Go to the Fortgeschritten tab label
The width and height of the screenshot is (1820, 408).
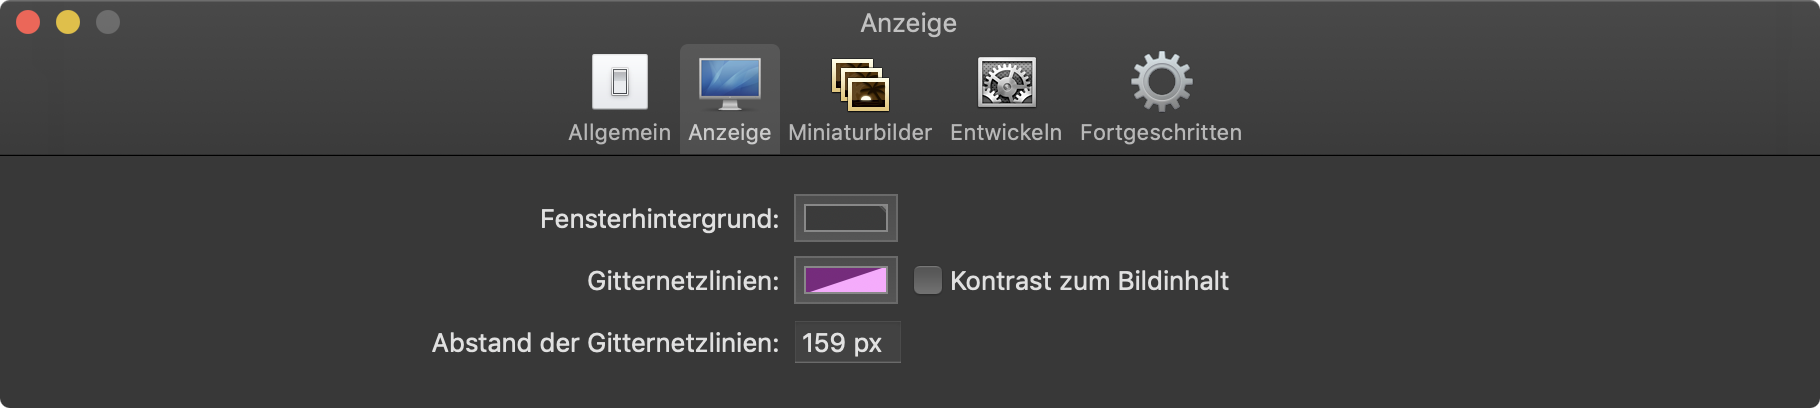[1161, 133]
